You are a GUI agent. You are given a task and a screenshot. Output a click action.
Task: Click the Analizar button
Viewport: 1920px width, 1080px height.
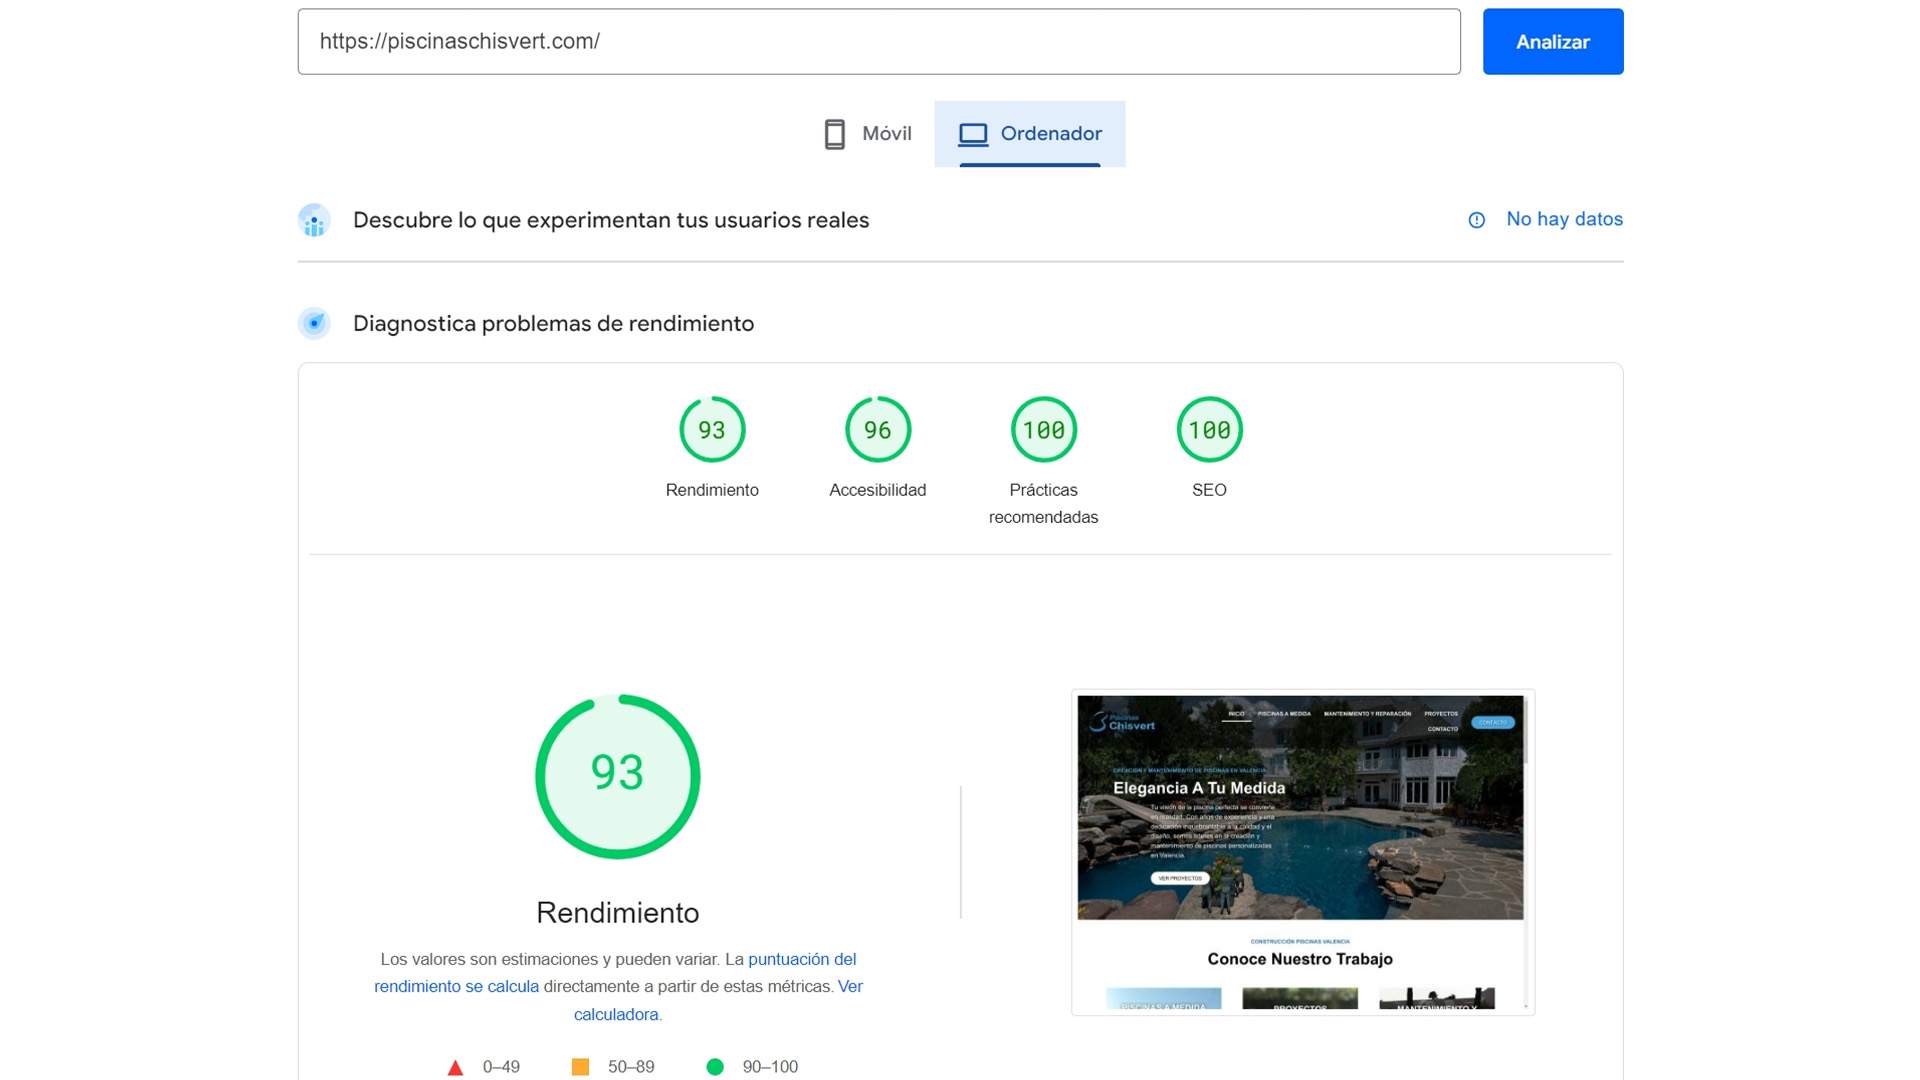pyautogui.click(x=1552, y=42)
